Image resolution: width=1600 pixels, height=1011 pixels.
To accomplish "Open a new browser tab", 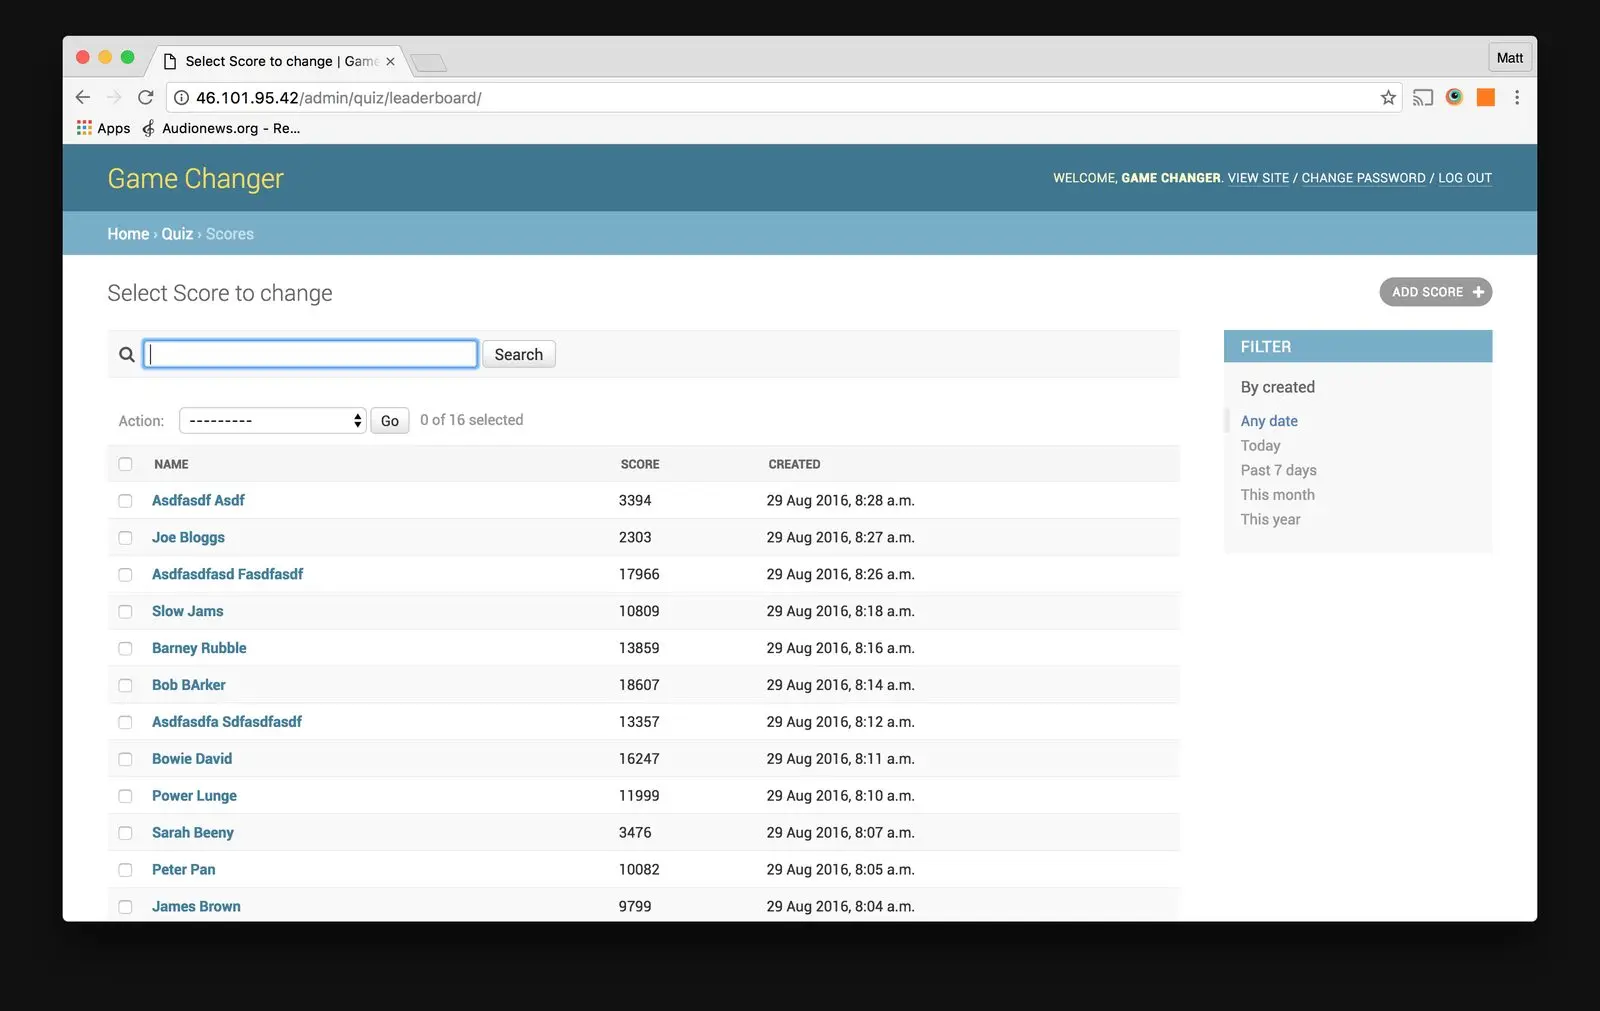I will [x=429, y=63].
